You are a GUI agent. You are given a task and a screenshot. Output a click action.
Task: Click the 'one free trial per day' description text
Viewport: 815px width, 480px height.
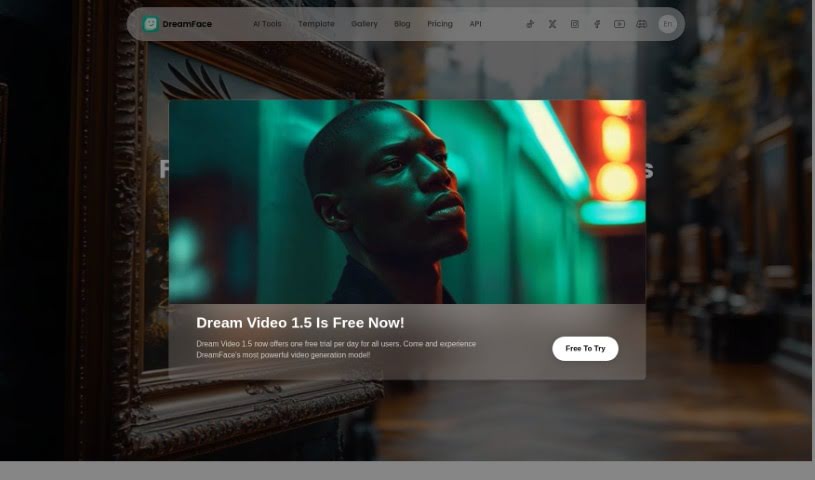(336, 349)
